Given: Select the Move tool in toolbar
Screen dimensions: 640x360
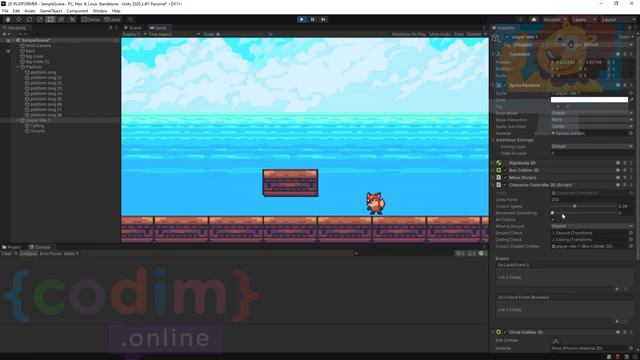Looking at the screenshot, I should click(x=18, y=19).
